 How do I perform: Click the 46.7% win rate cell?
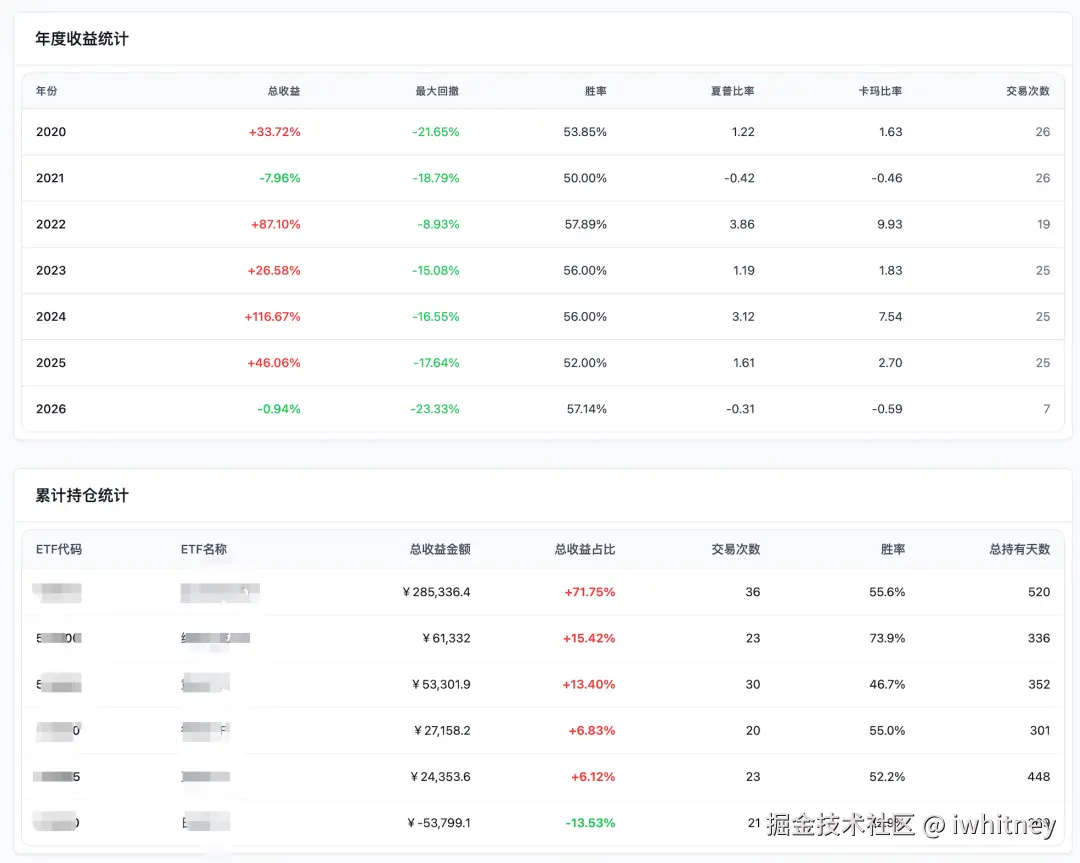pos(887,684)
